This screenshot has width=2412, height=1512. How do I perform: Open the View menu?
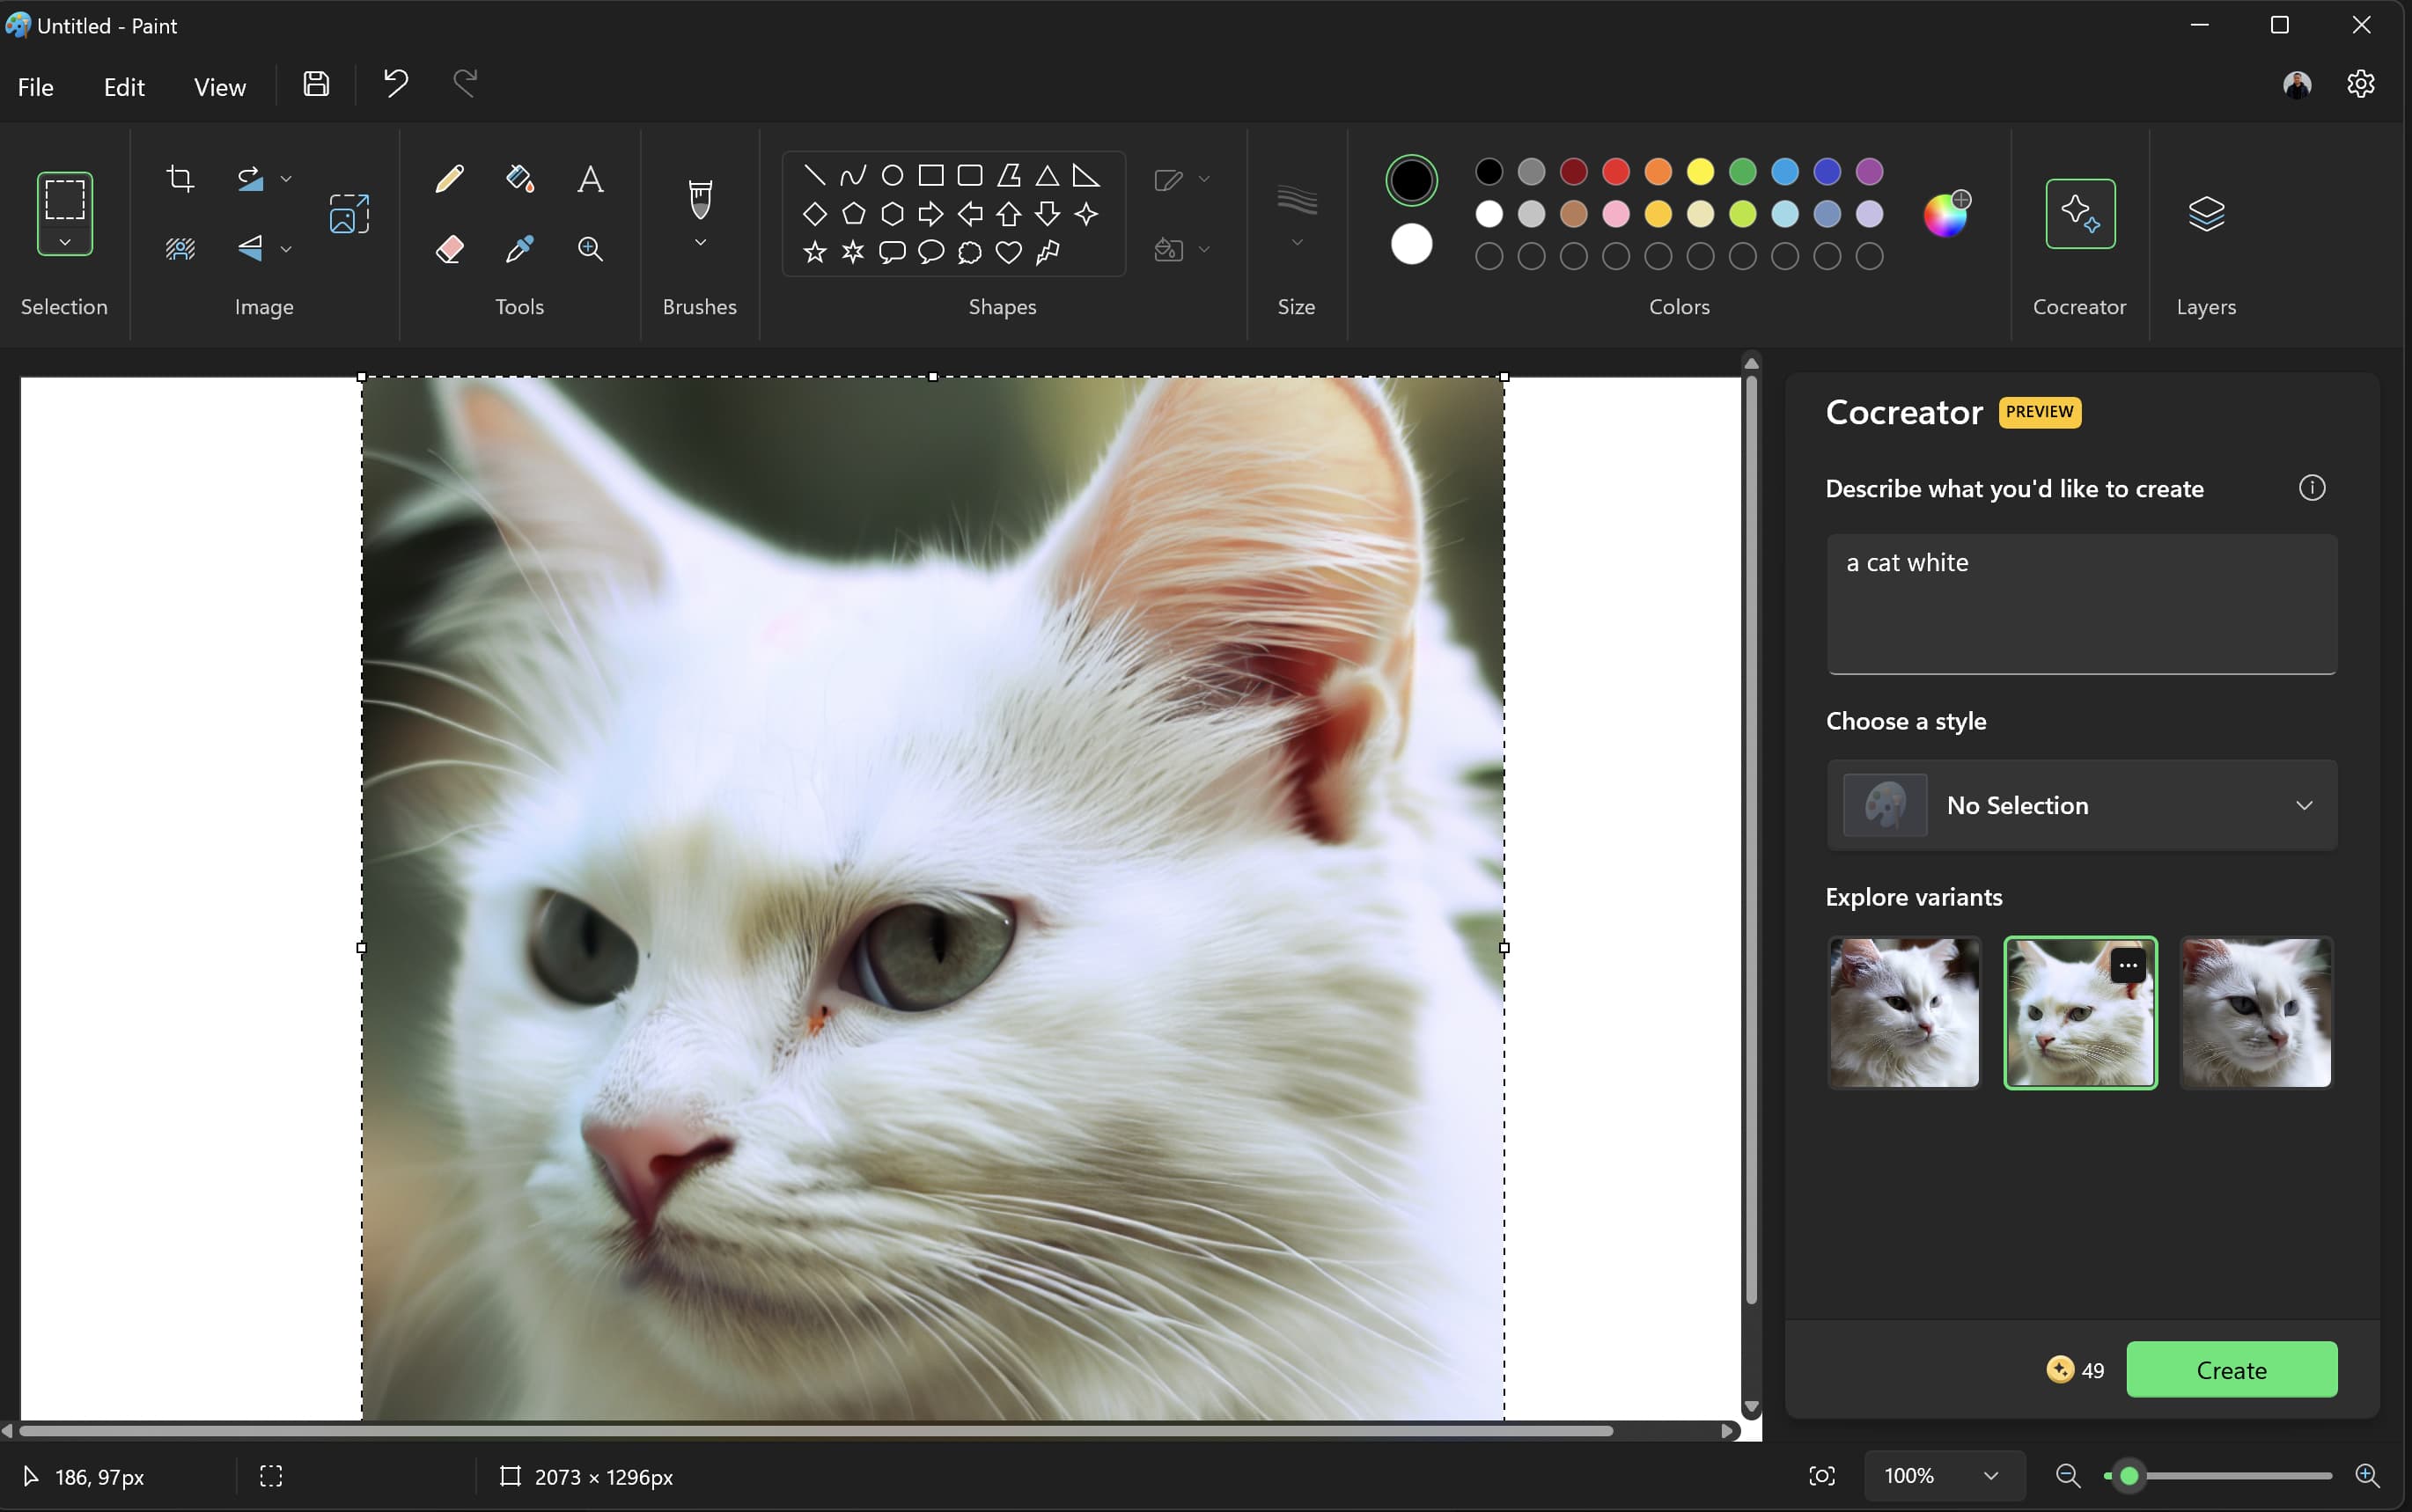[x=219, y=87]
